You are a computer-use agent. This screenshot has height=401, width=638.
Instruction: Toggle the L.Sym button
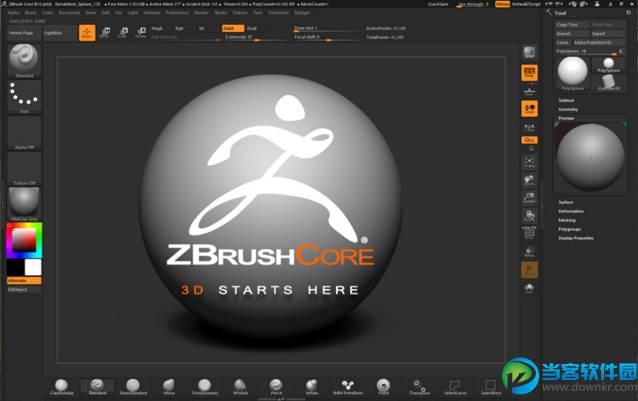529,128
